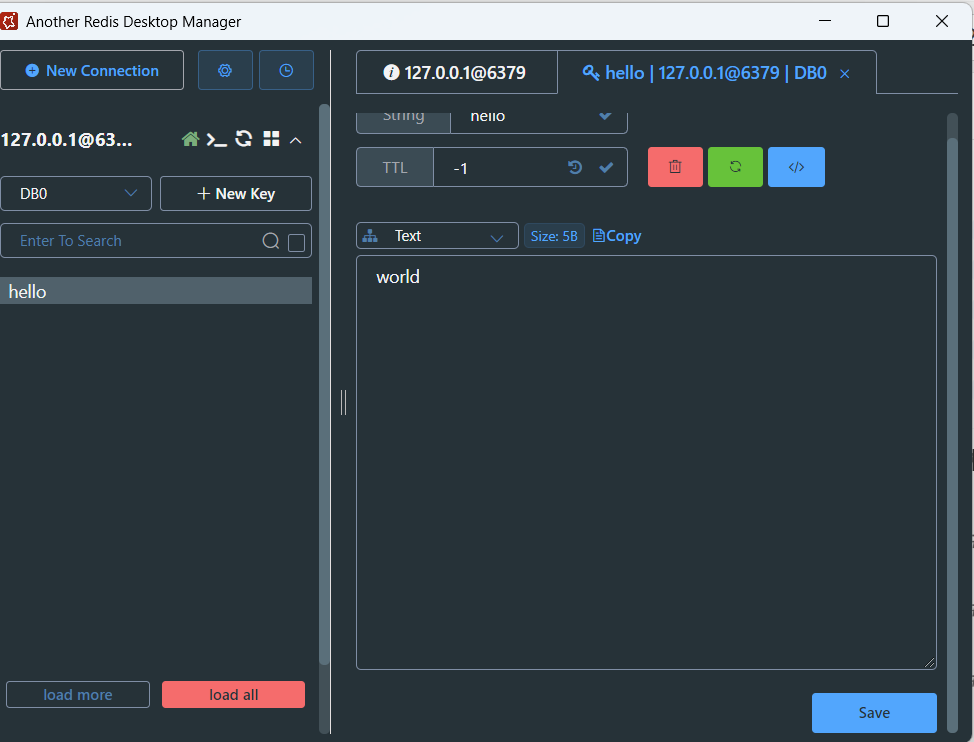The height and width of the screenshot is (742, 974).
Task: Click the right panel vertical scrollbar
Action: click(x=952, y=435)
